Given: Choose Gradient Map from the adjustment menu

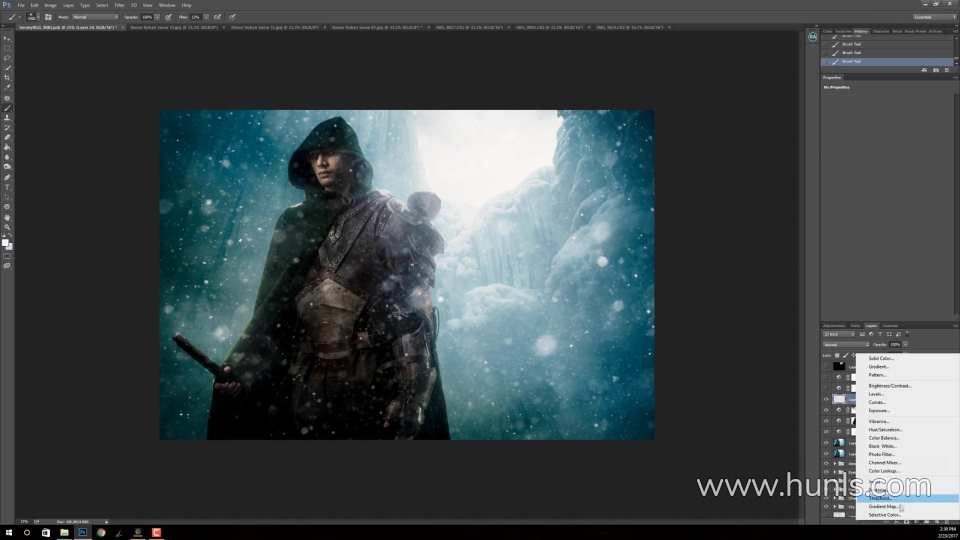Looking at the screenshot, I should (x=883, y=506).
